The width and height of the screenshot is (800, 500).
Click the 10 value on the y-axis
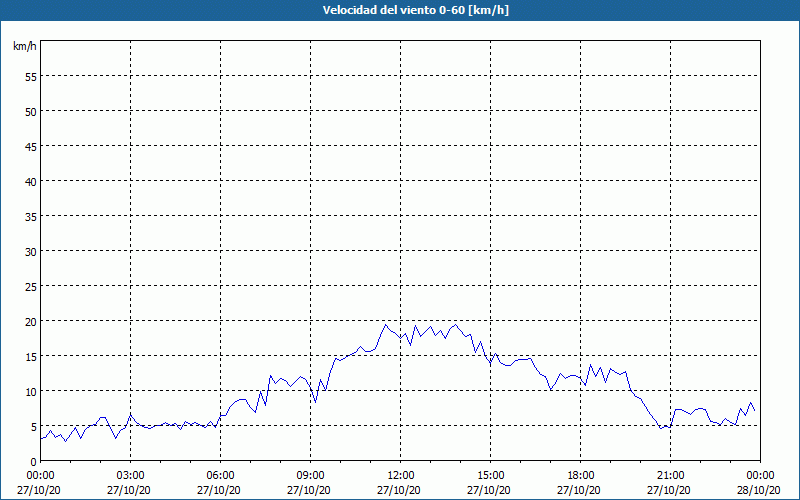click(x=31, y=392)
